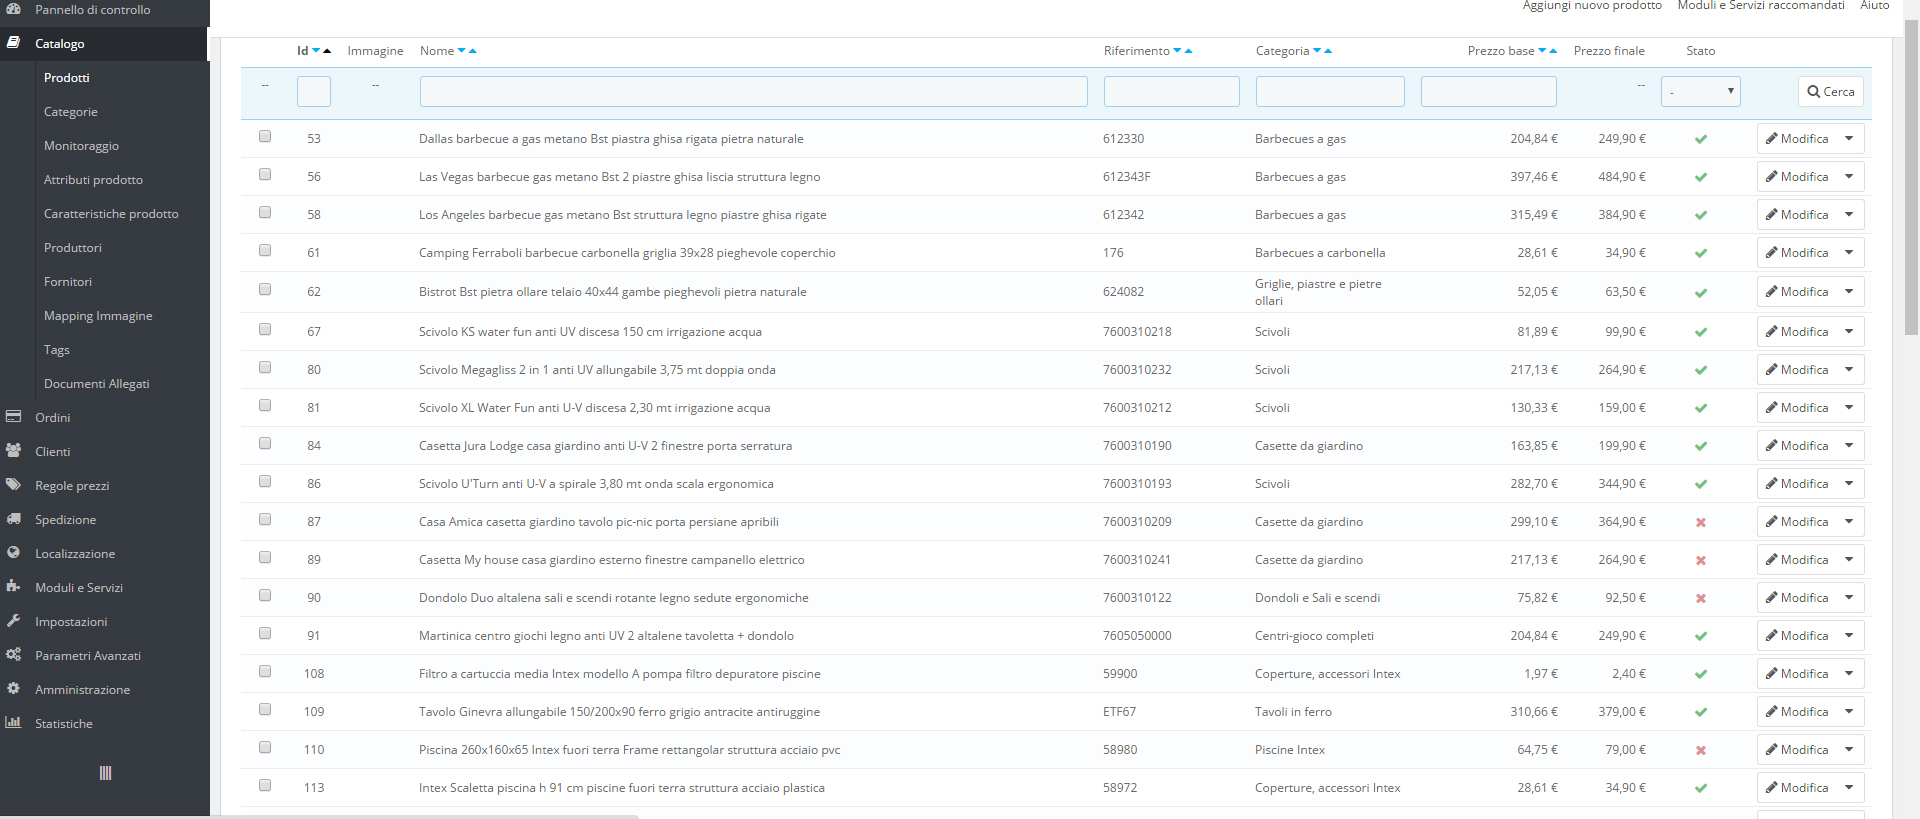
Task: Select checkbox for product 53 Dallas barbecue
Action: tap(265, 136)
